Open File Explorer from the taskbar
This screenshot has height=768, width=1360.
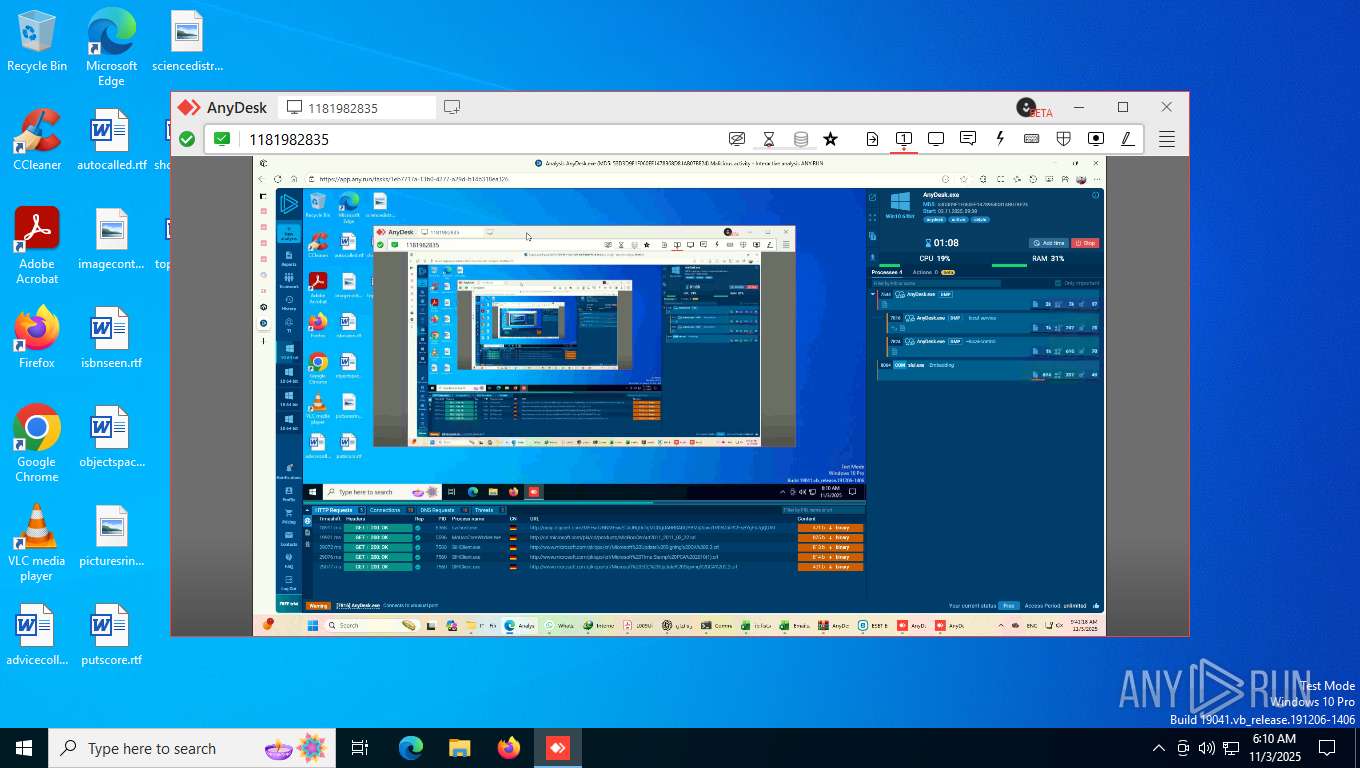[459, 748]
